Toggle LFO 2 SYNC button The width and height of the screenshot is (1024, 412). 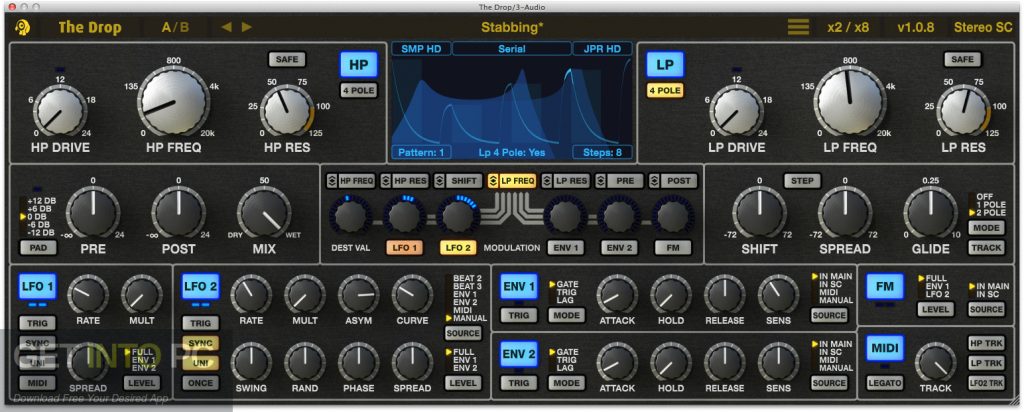[200, 343]
